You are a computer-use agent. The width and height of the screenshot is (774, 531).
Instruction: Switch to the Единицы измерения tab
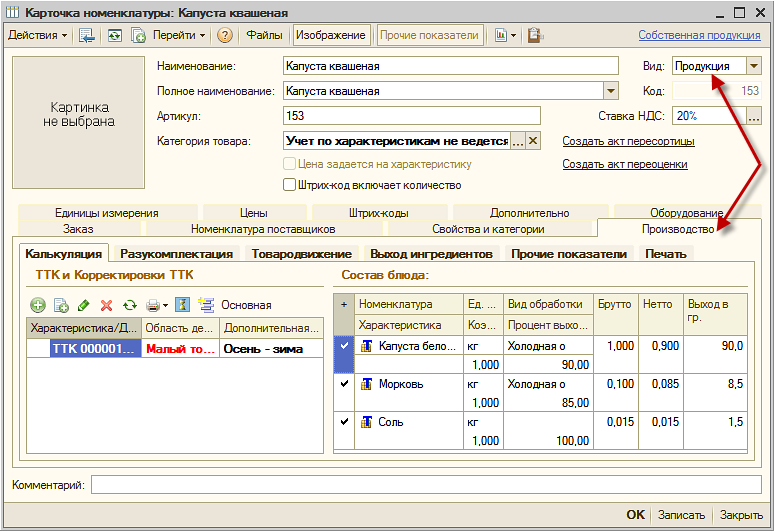(107, 213)
